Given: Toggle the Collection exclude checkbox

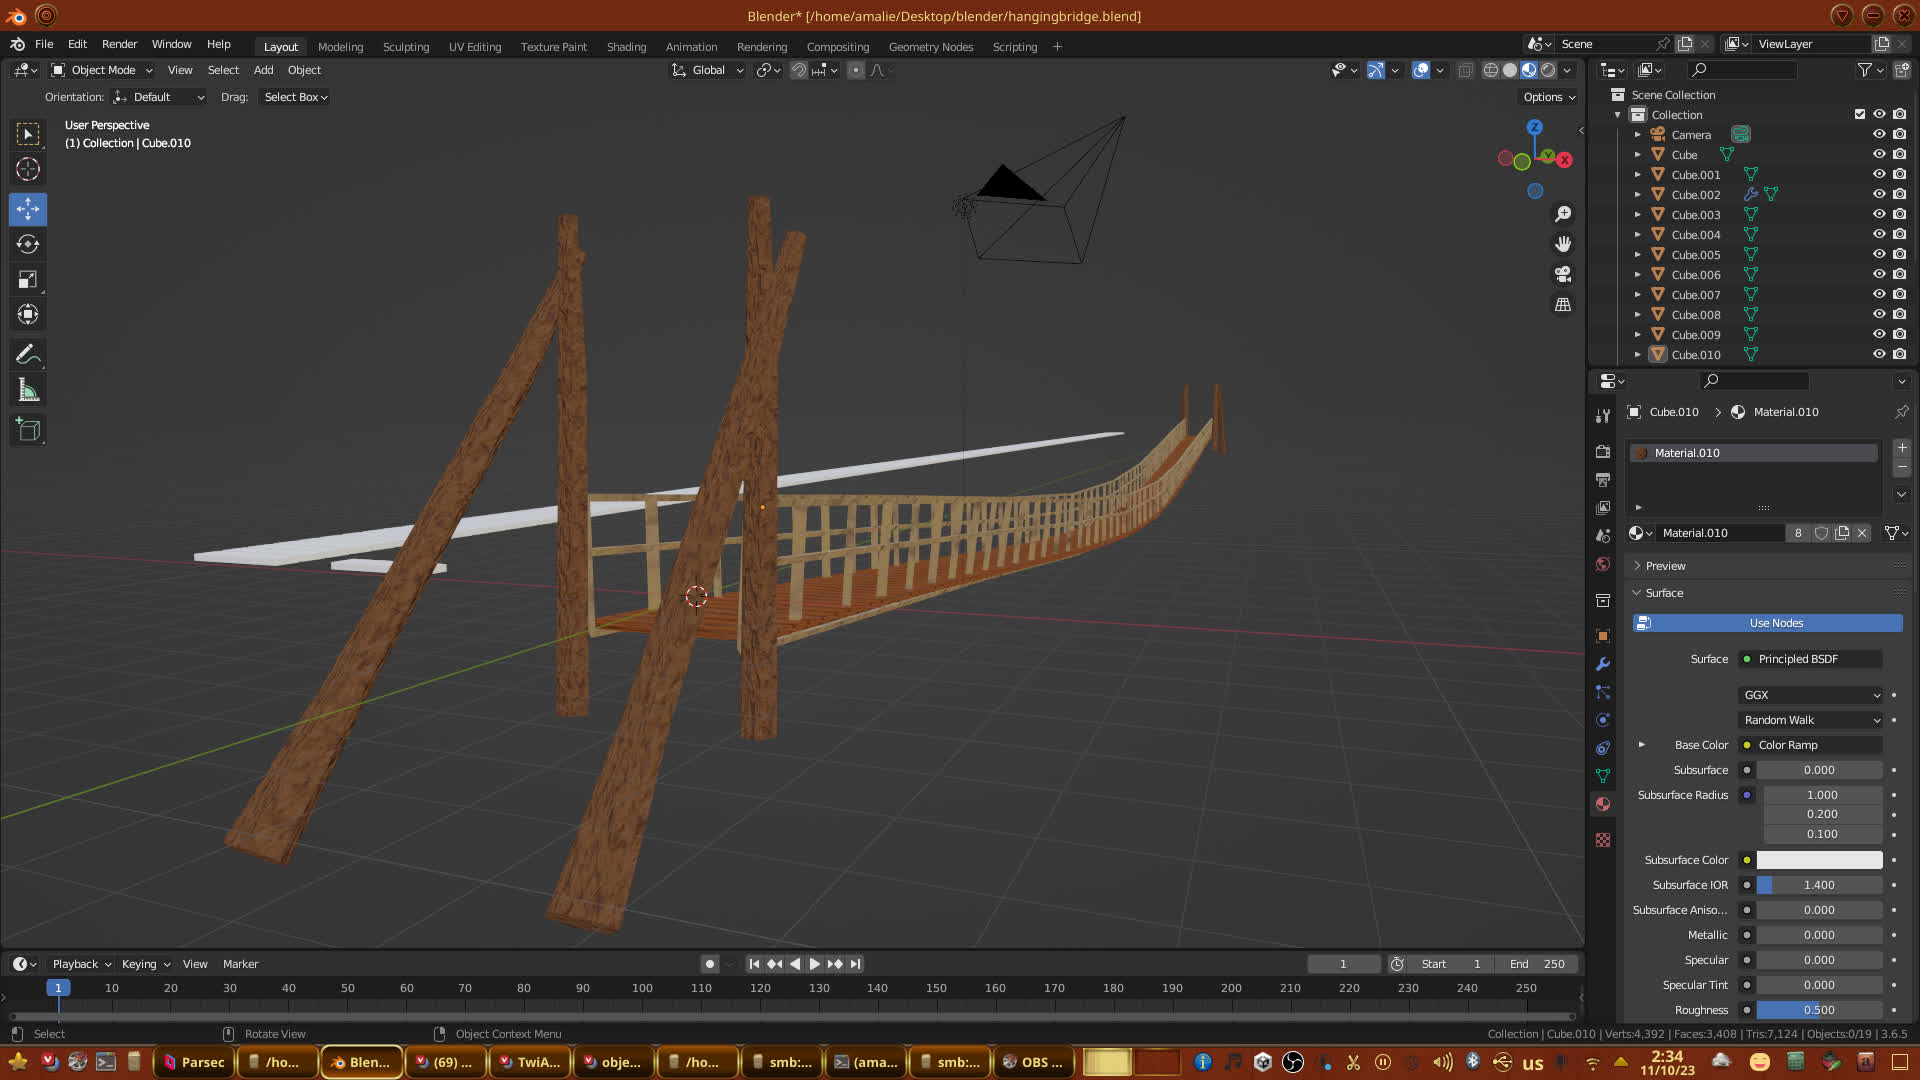Looking at the screenshot, I should (1860, 114).
